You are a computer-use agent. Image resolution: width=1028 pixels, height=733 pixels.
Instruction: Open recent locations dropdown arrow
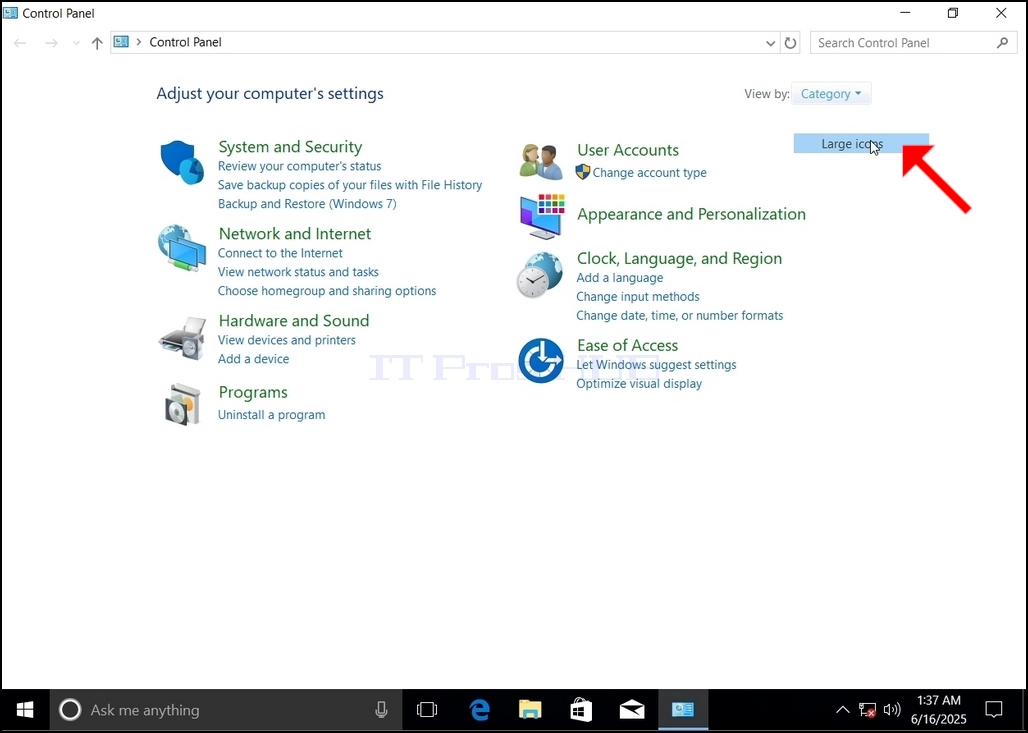(x=76, y=43)
